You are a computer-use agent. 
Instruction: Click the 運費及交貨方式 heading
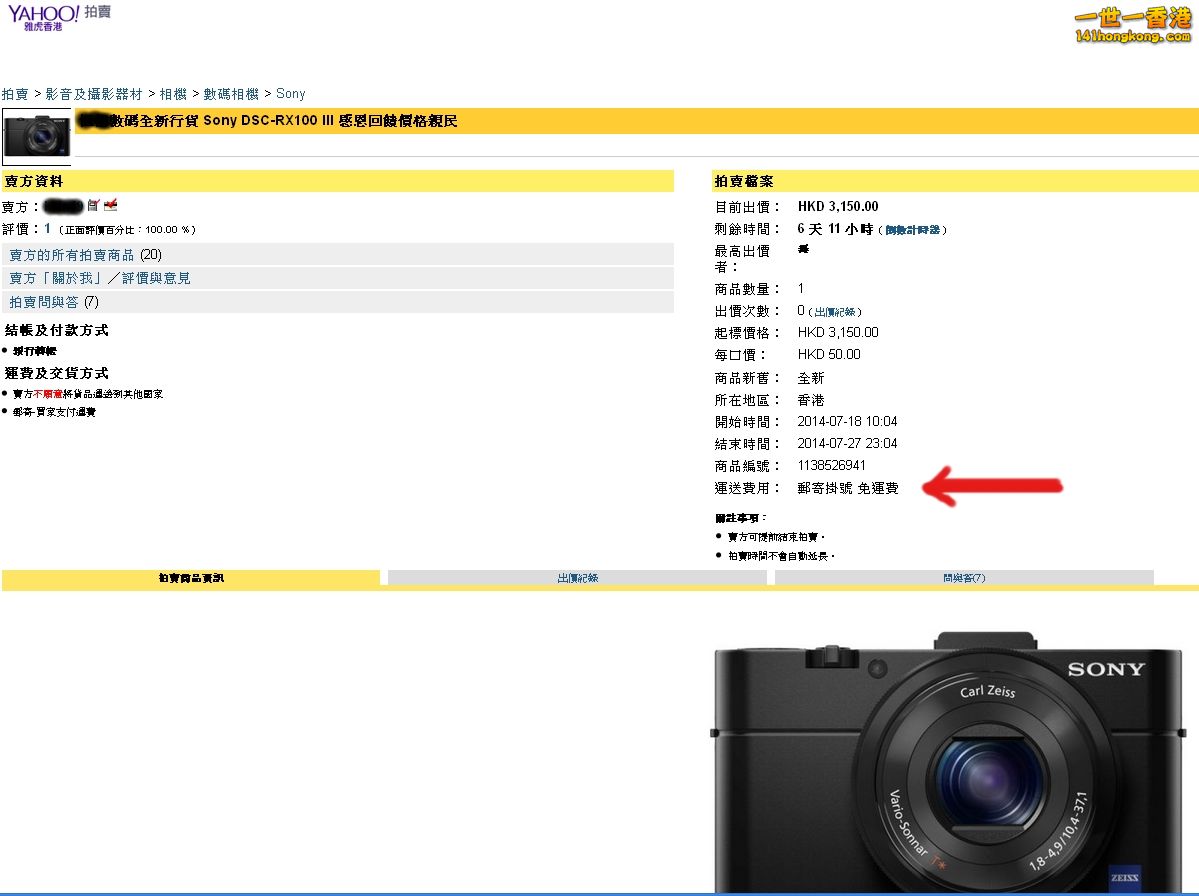pos(57,373)
